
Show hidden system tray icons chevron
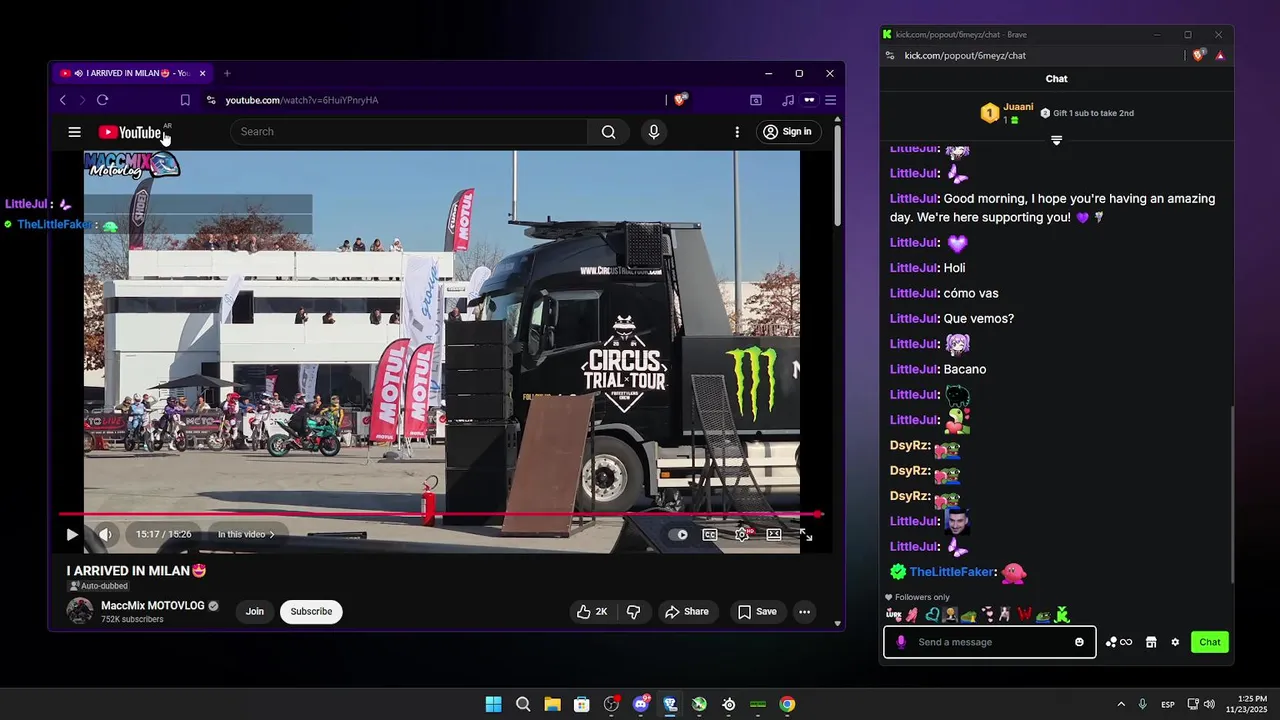(1121, 704)
